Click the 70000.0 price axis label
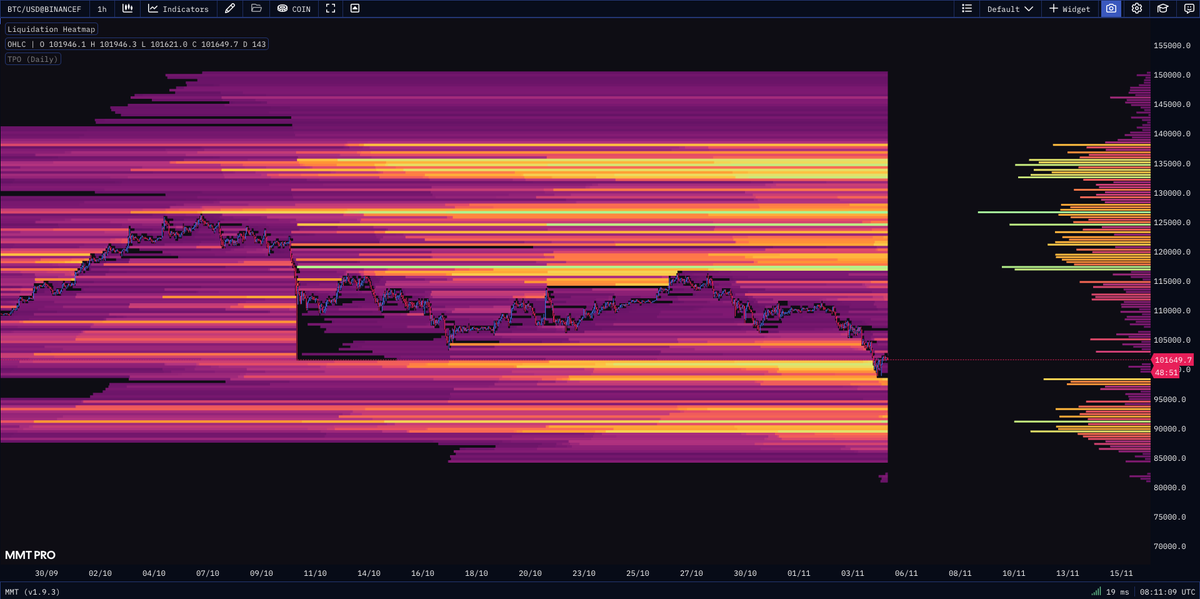 [x=1170, y=547]
